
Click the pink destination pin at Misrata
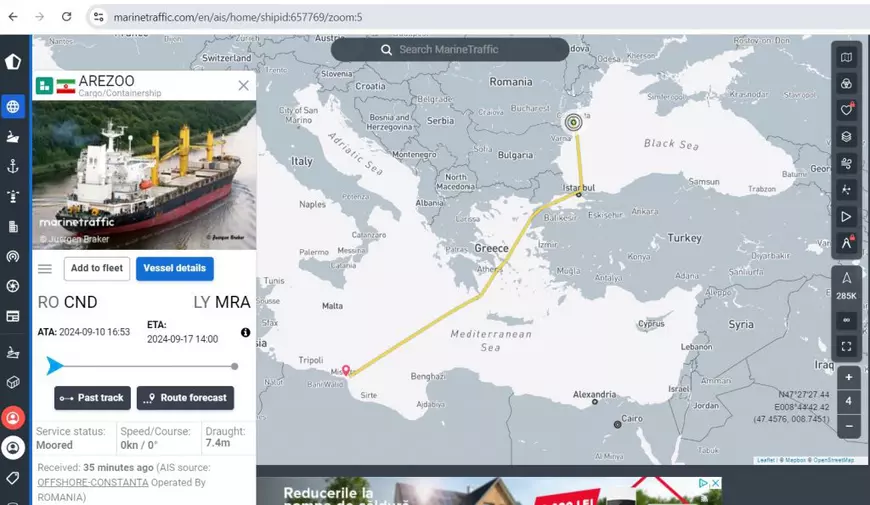coord(346,370)
